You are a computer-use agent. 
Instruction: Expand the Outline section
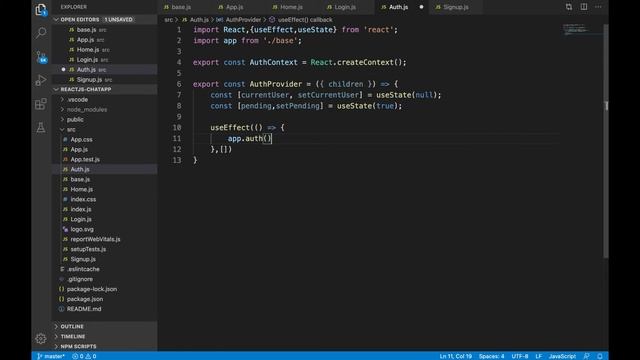(72, 327)
